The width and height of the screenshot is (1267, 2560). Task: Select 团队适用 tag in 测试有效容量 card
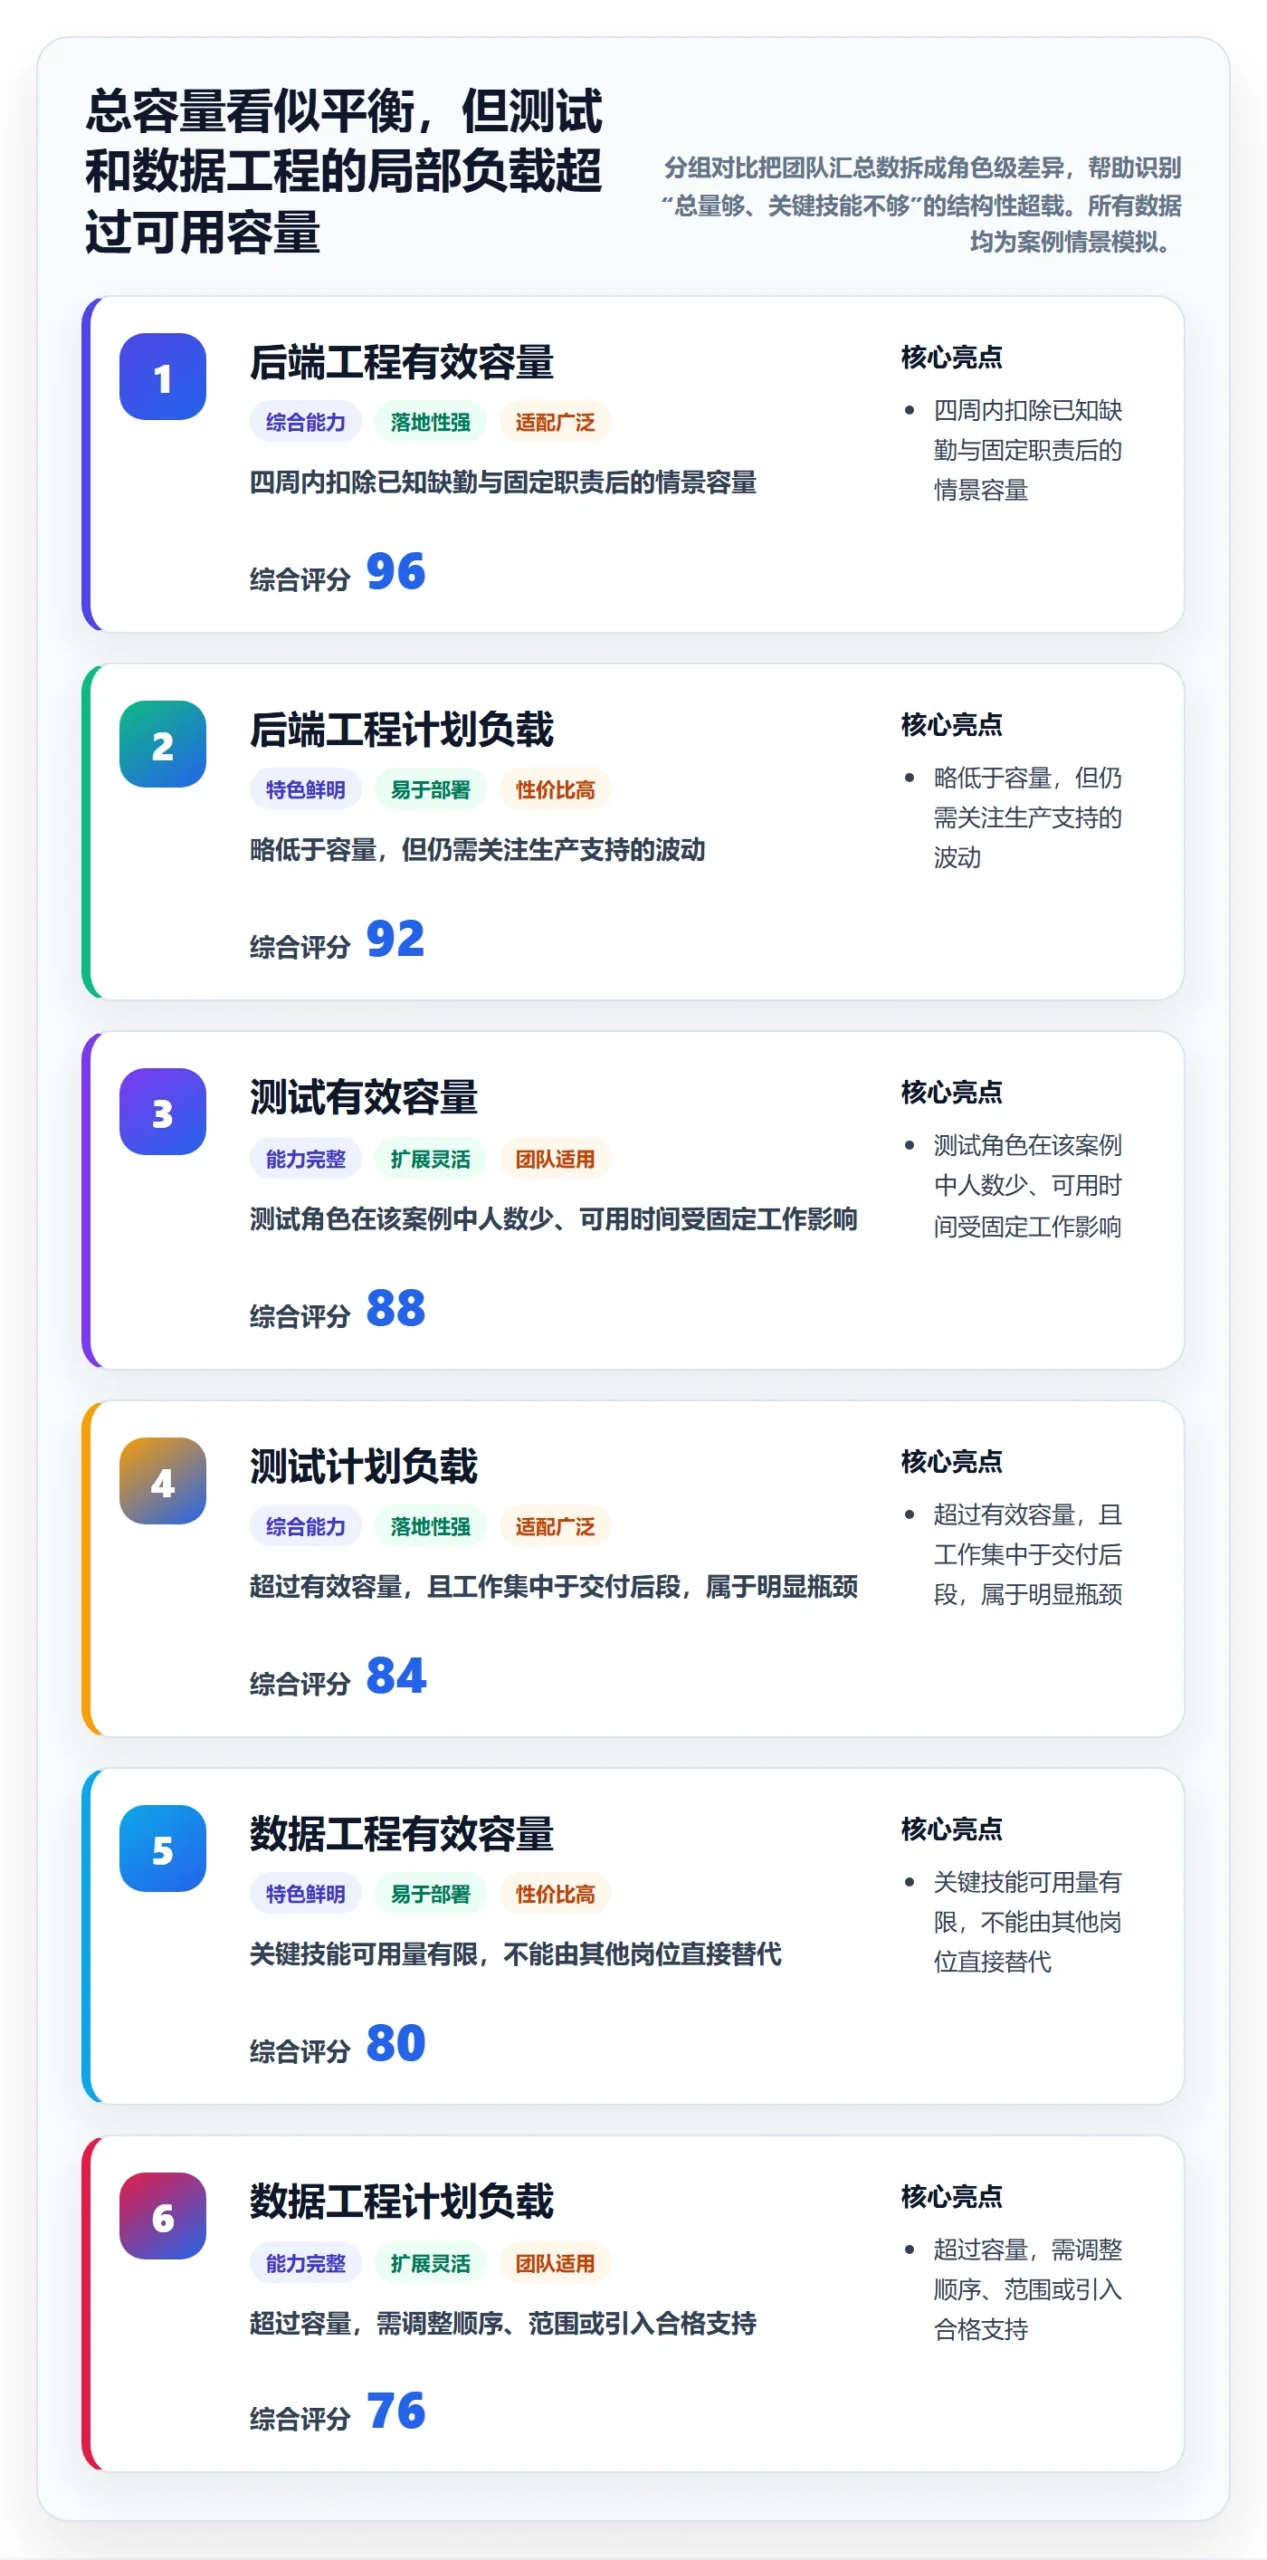coord(555,1159)
